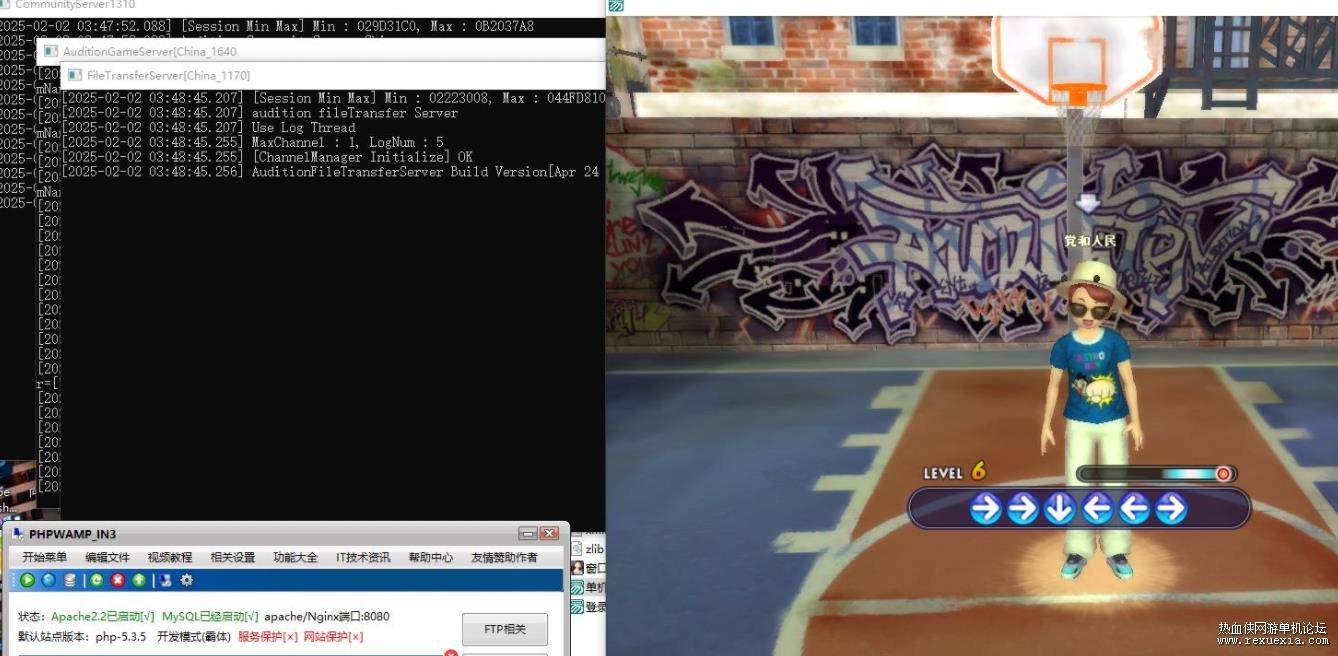Screen dimensions: 1338x656
Task: Click the green up-arrow icon
Action: [139, 580]
